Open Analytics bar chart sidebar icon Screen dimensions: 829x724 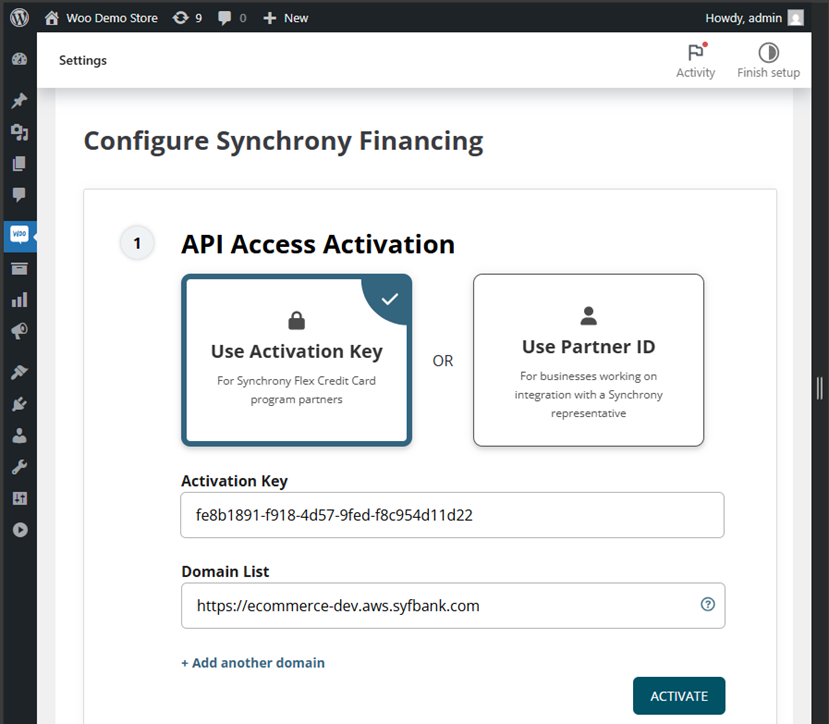point(19,299)
